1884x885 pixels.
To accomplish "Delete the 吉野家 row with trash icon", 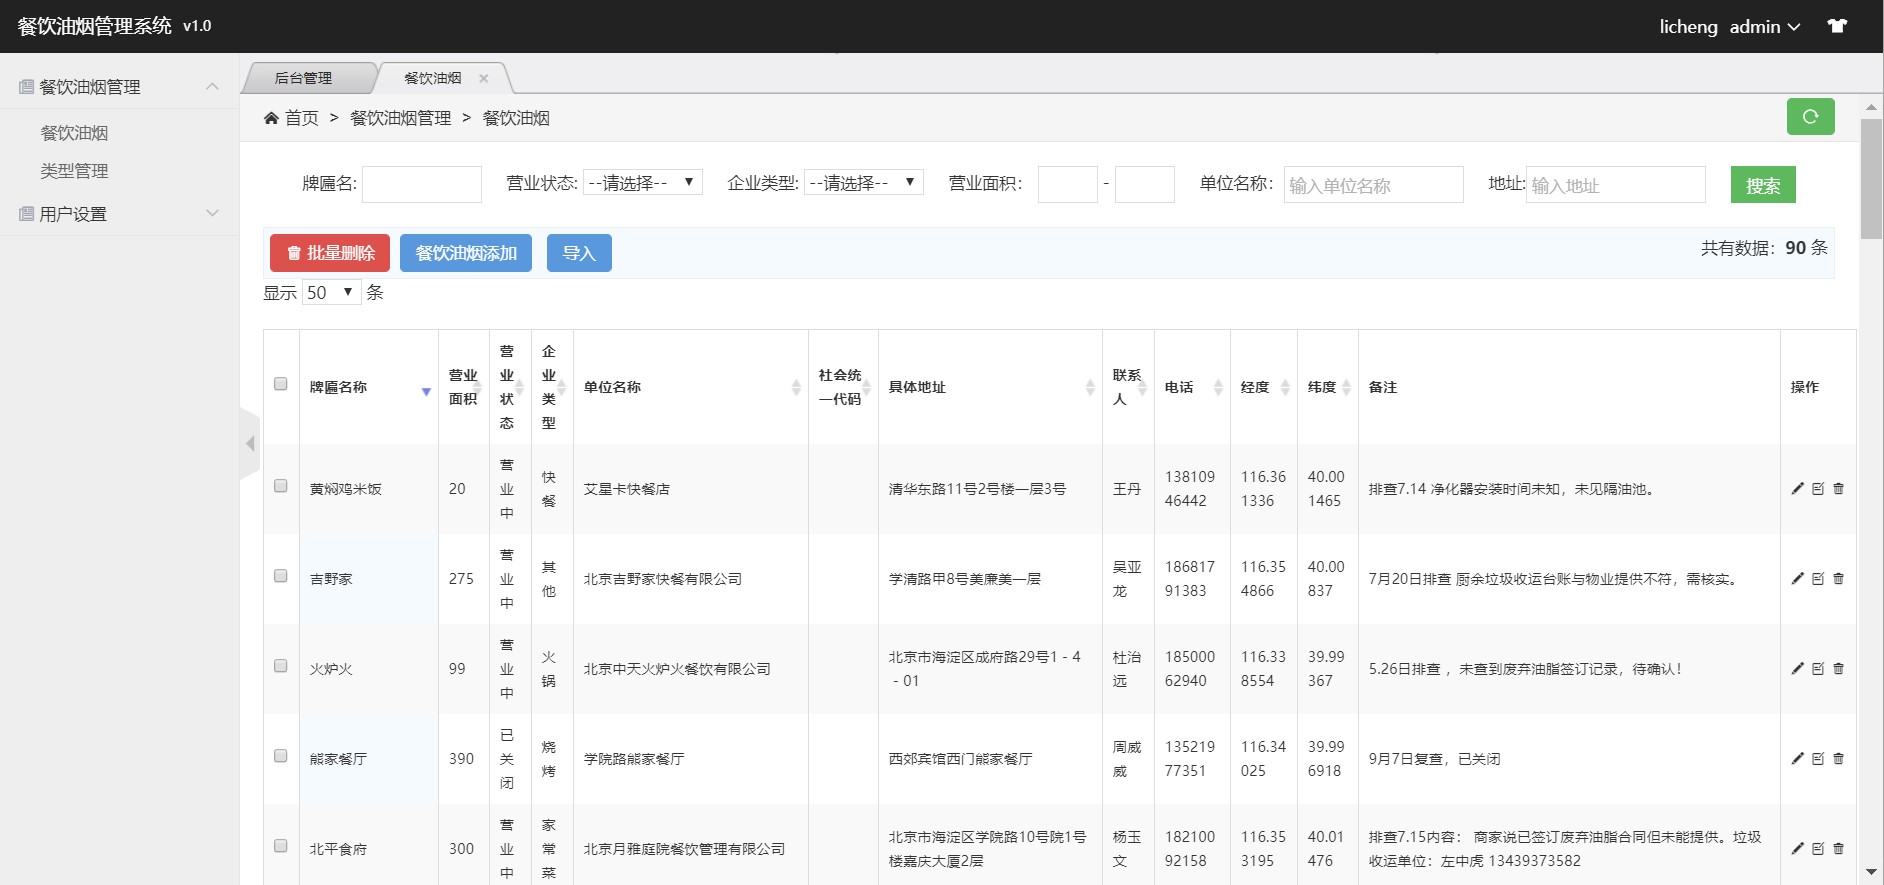I will (1838, 579).
